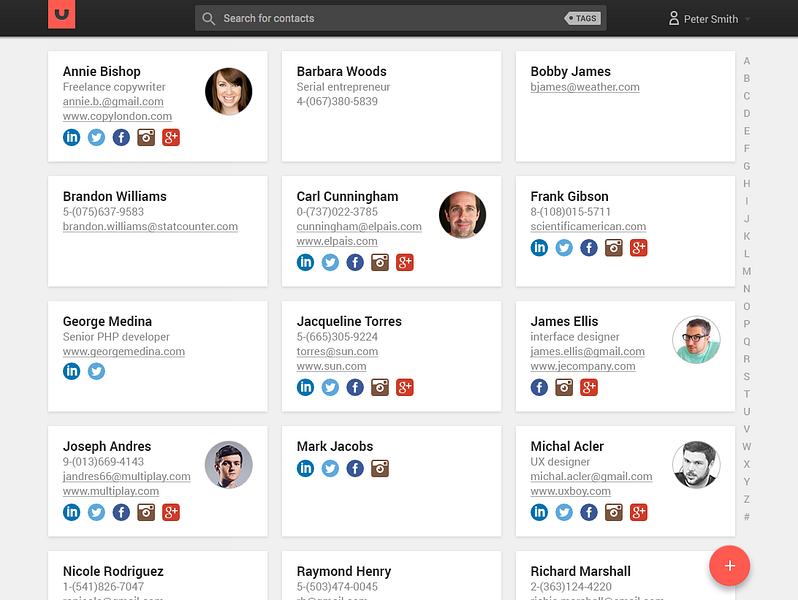
Task: Open scientificamerican.com link
Action: click(588, 226)
